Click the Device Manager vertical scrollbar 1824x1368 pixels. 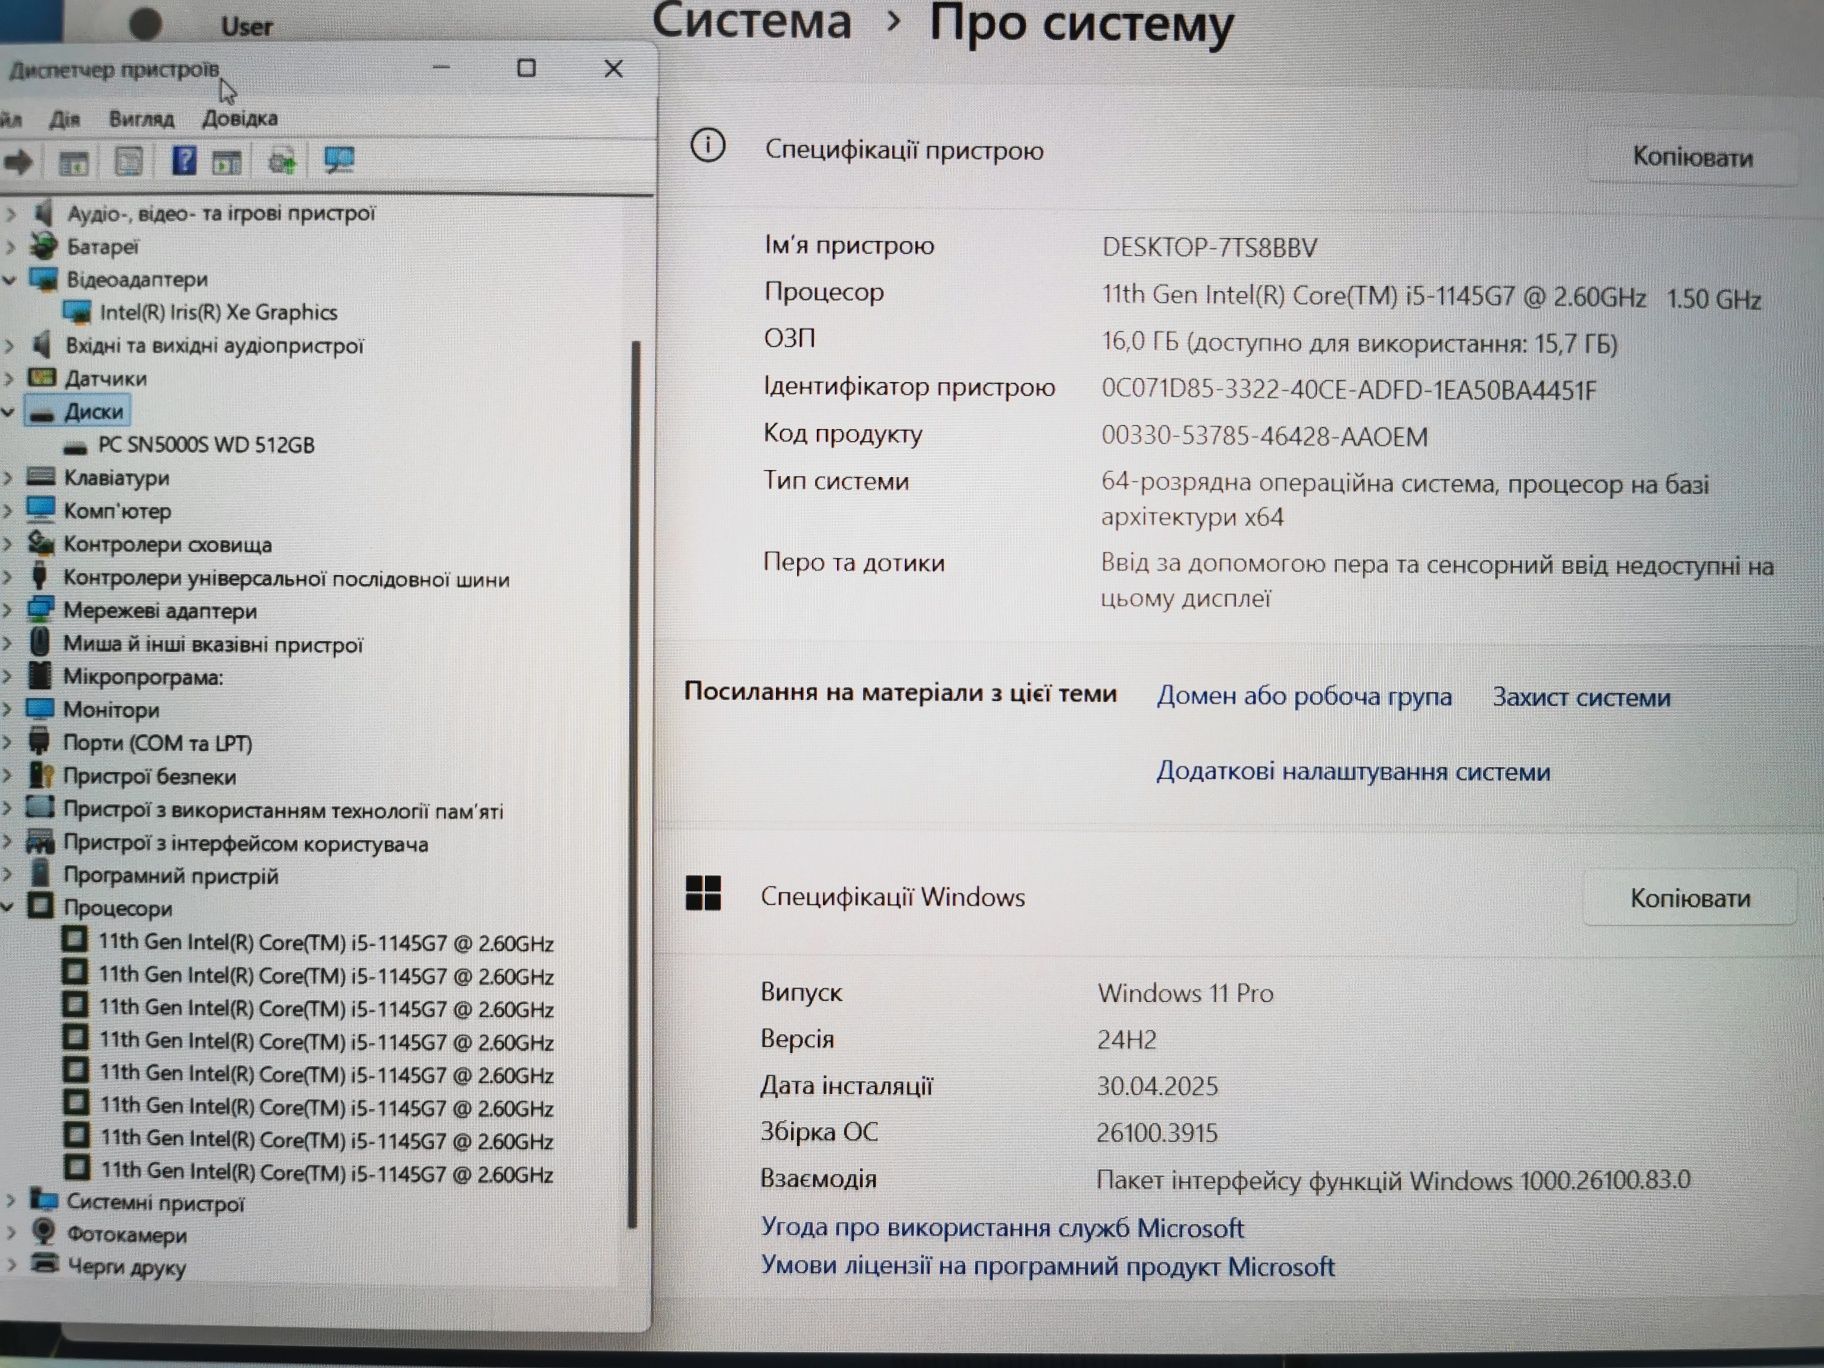[632, 784]
